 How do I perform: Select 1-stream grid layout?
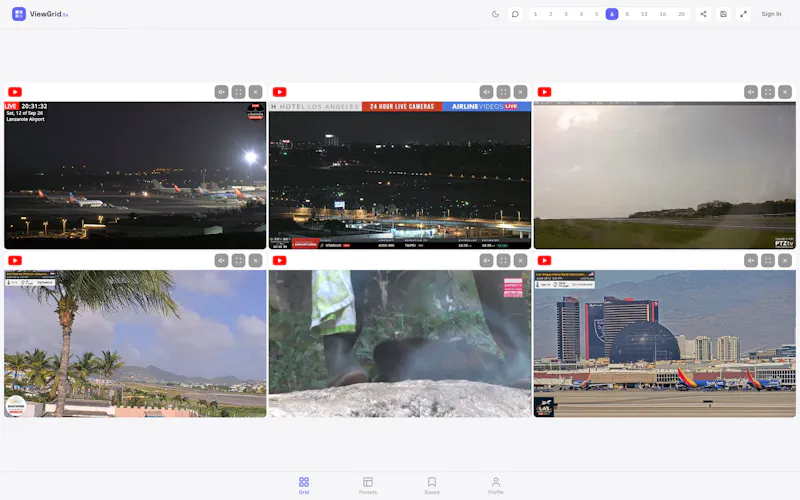(x=535, y=14)
